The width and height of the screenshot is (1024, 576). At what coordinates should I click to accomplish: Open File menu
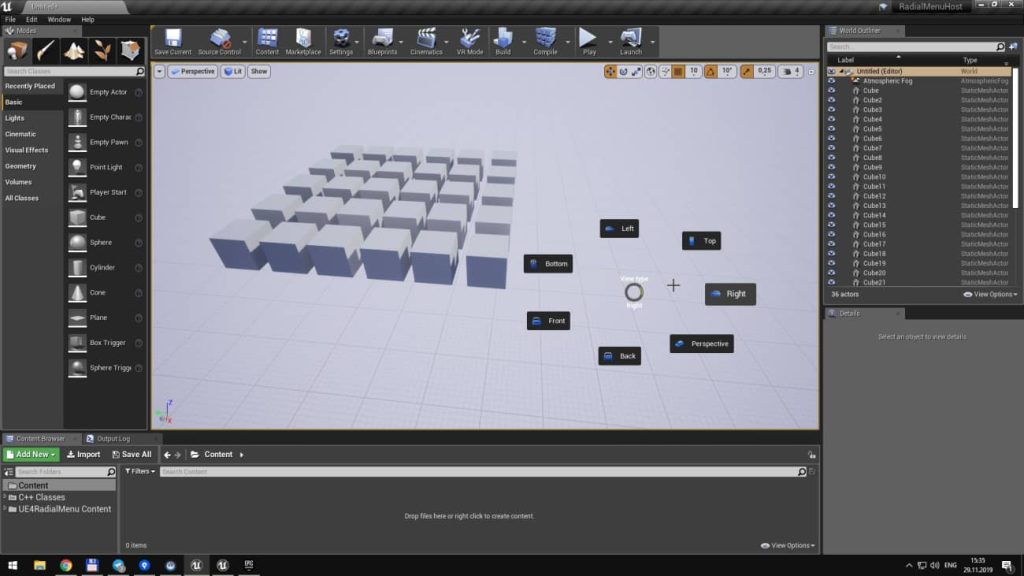coord(10,20)
